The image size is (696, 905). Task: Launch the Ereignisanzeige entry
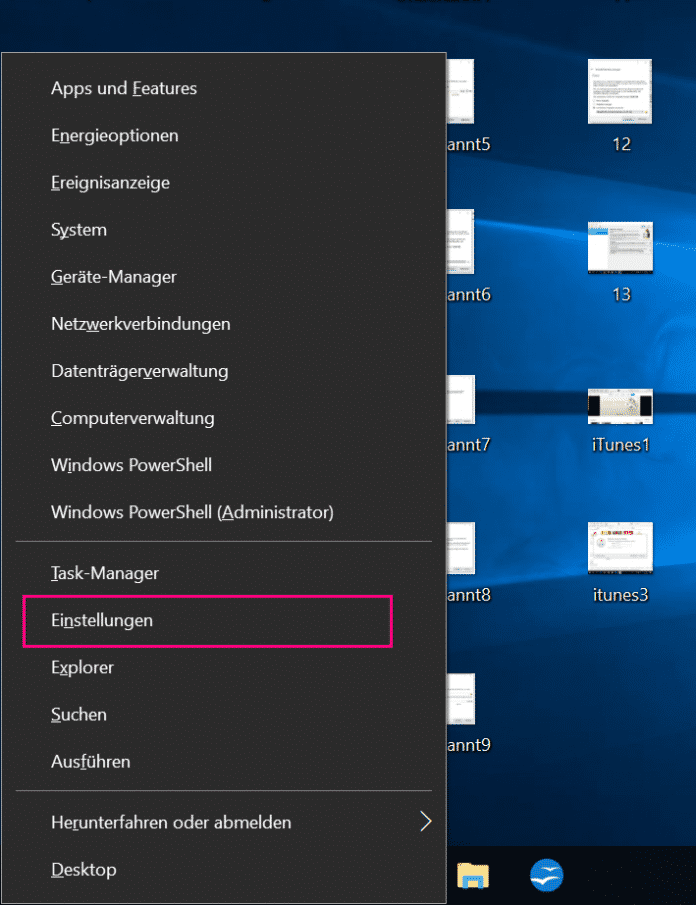(x=110, y=183)
